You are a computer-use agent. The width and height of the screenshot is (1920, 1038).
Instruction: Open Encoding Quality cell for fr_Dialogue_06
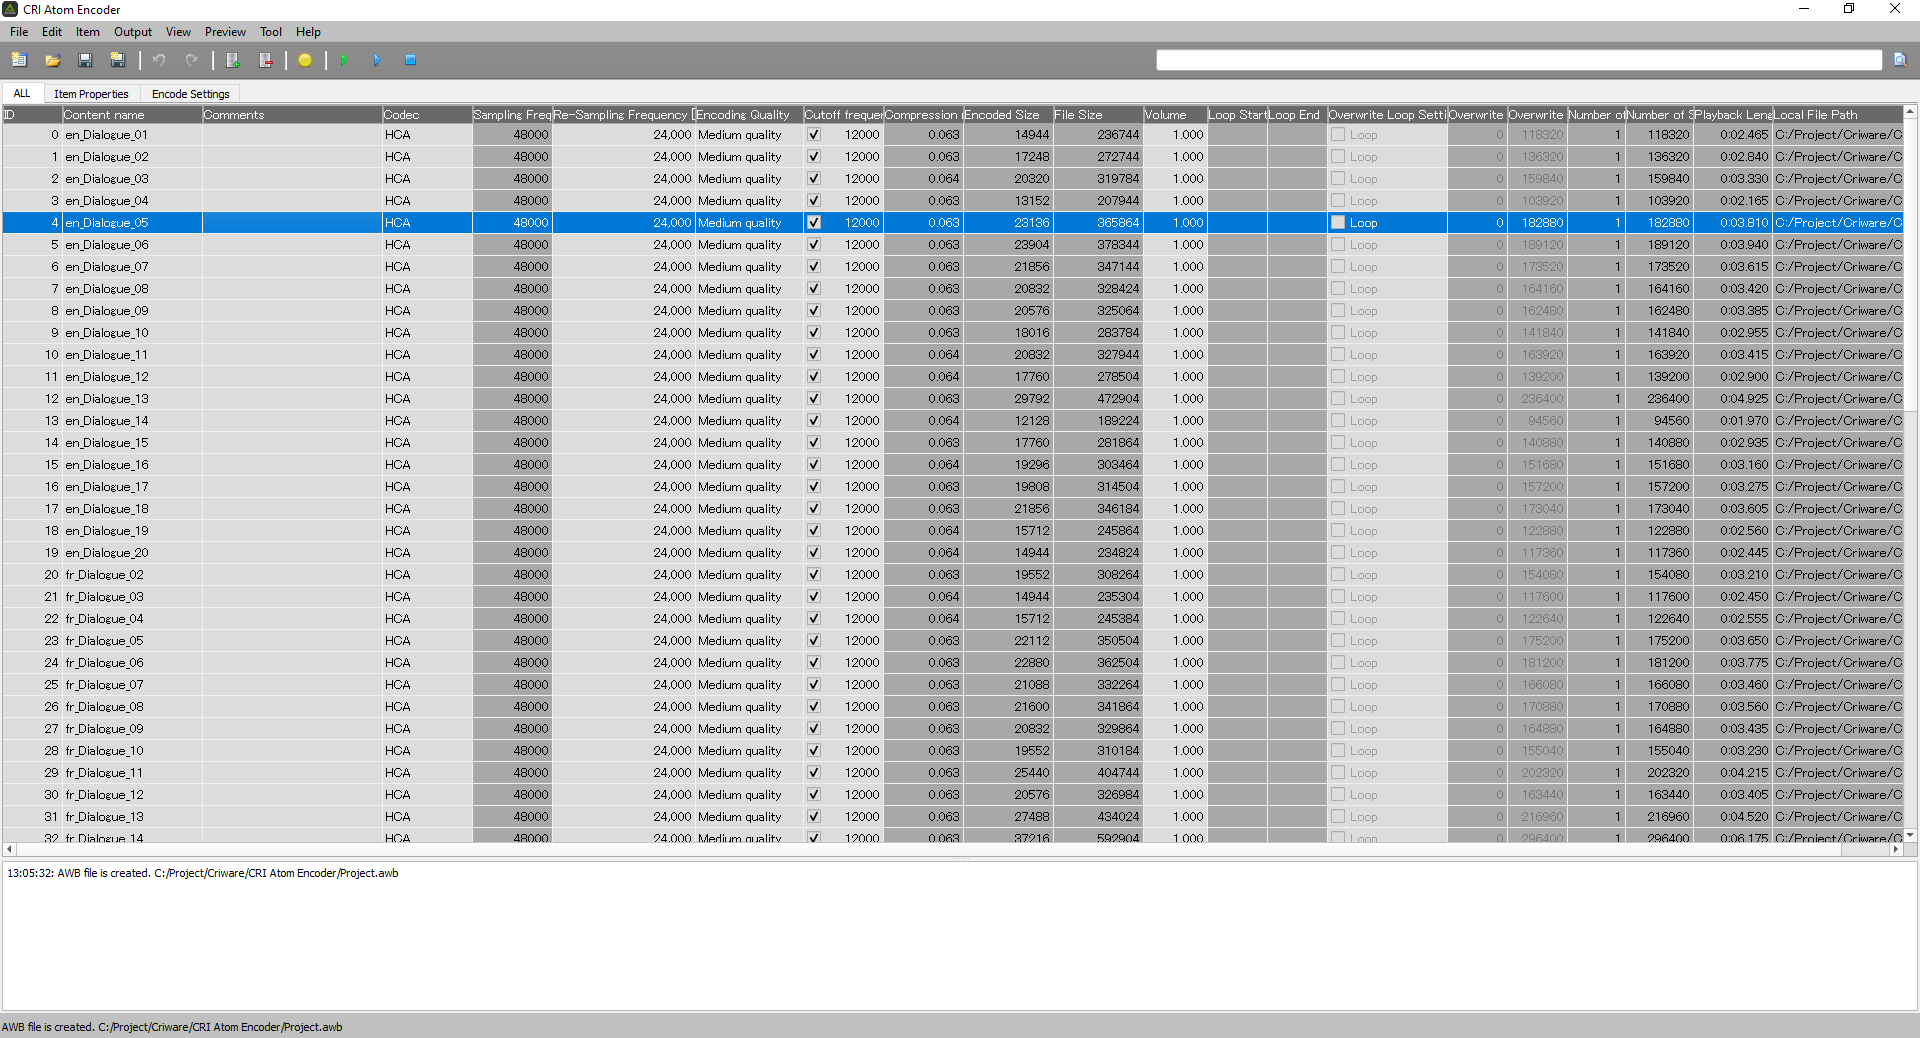[x=748, y=663]
